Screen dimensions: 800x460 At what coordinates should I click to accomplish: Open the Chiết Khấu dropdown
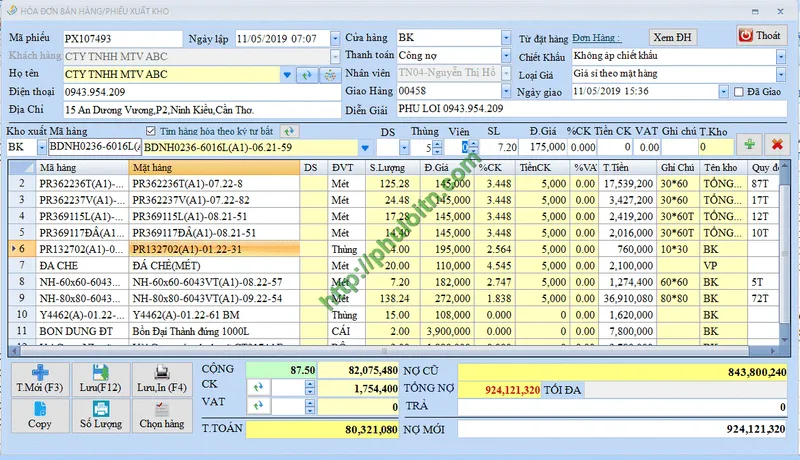tap(781, 56)
